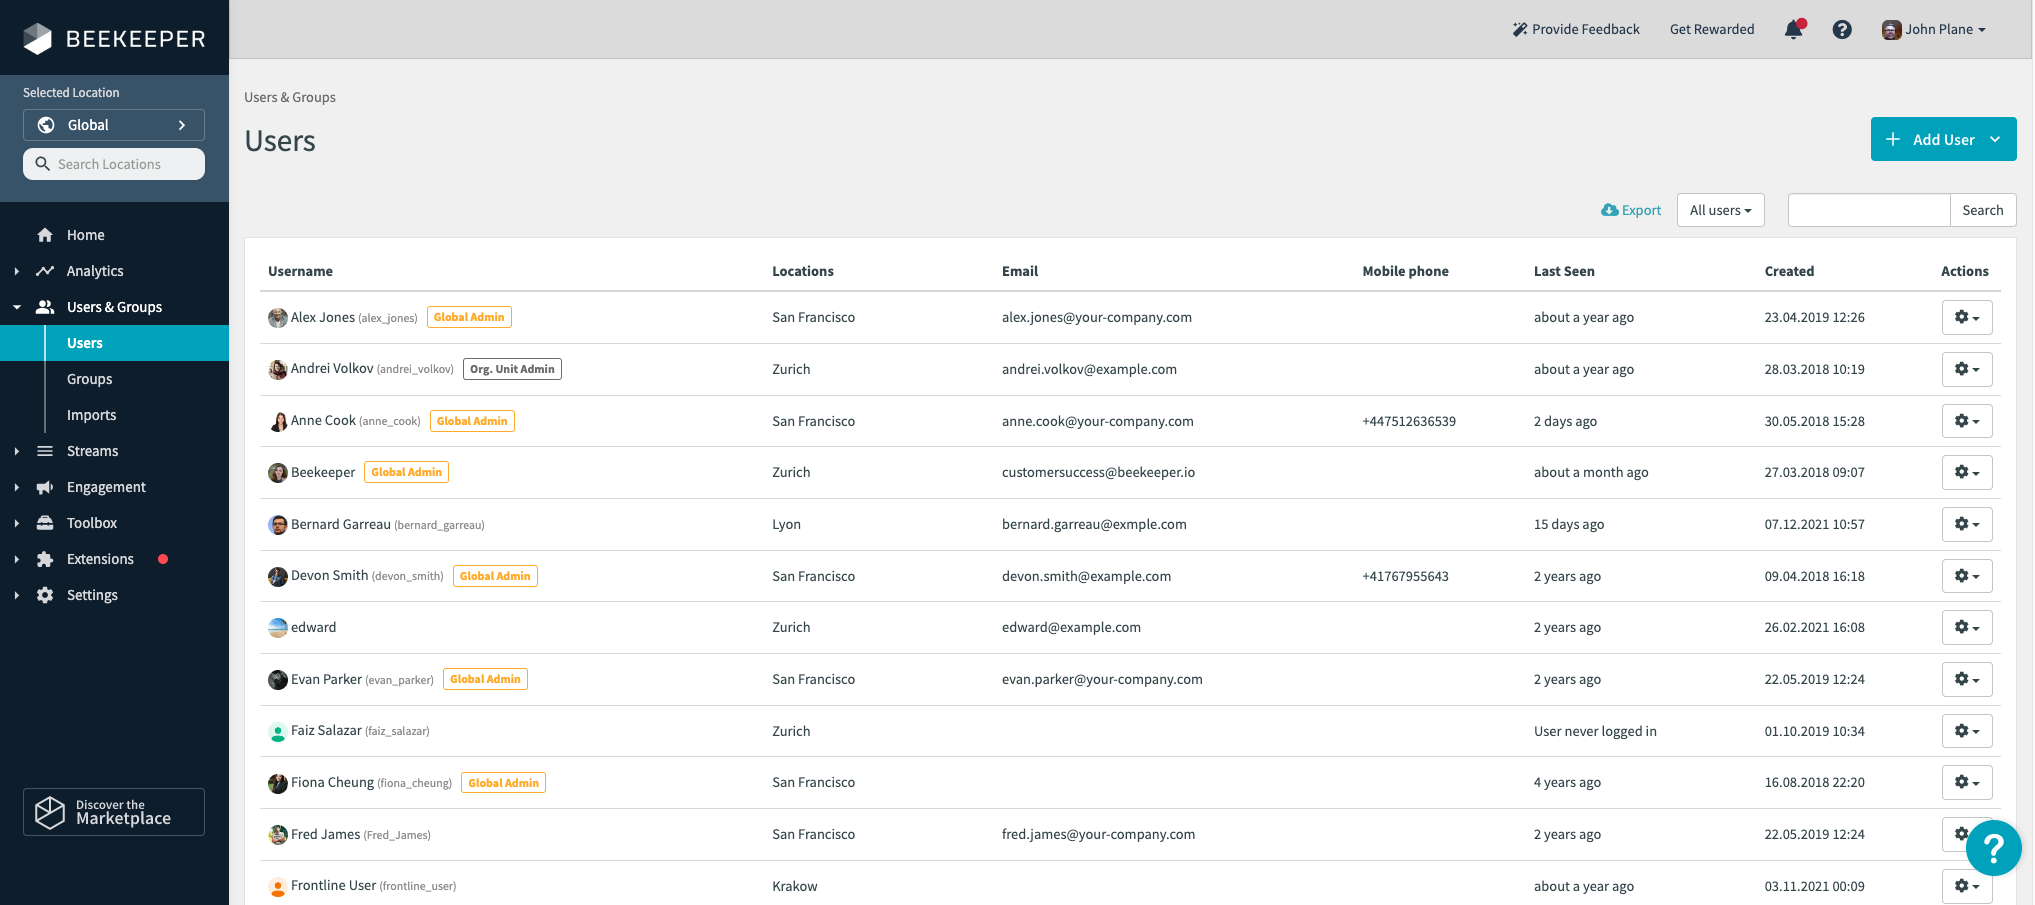The image size is (2035, 905).
Task: Click the Global location selector
Action: pyautogui.click(x=113, y=124)
